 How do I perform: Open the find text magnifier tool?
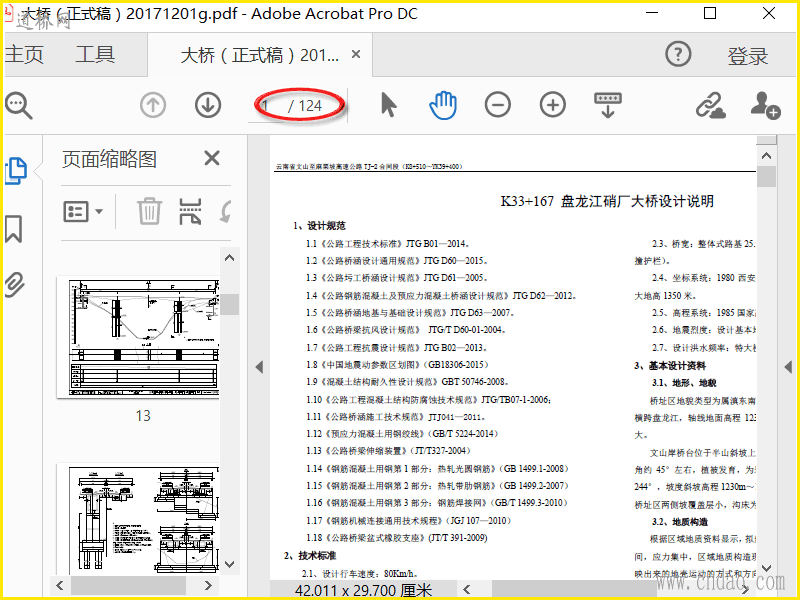tap(19, 106)
